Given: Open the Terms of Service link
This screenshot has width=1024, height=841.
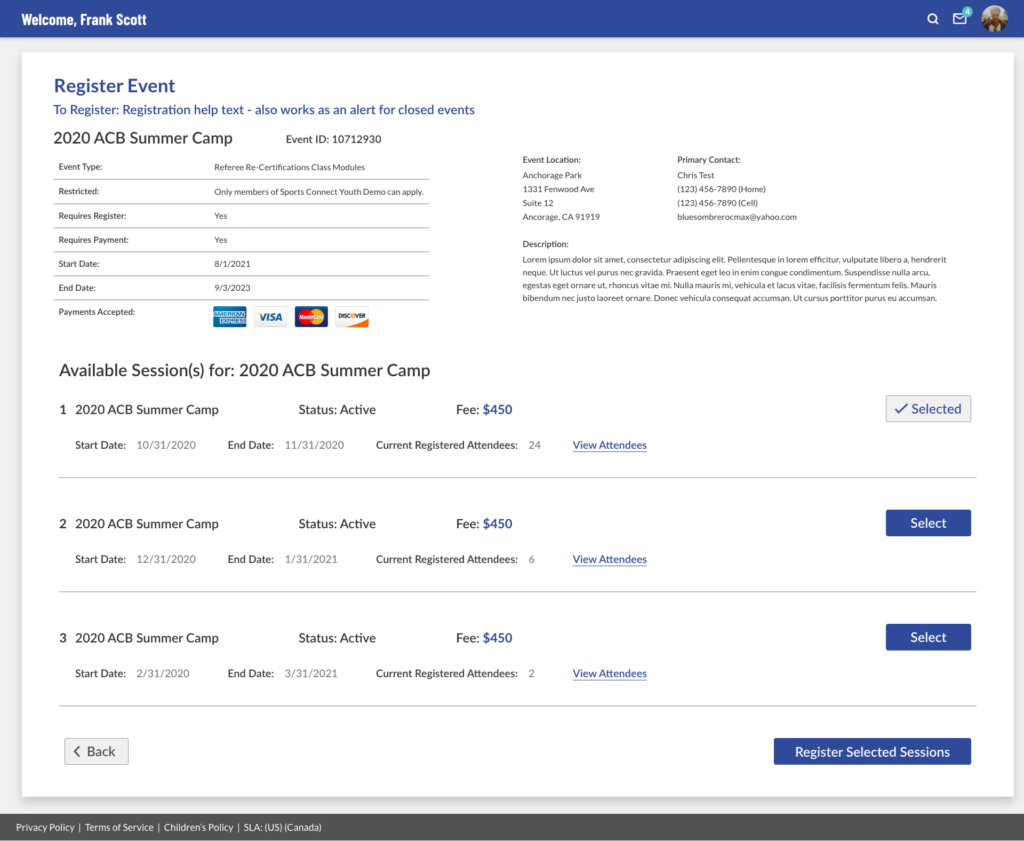Looking at the screenshot, I should [x=119, y=827].
